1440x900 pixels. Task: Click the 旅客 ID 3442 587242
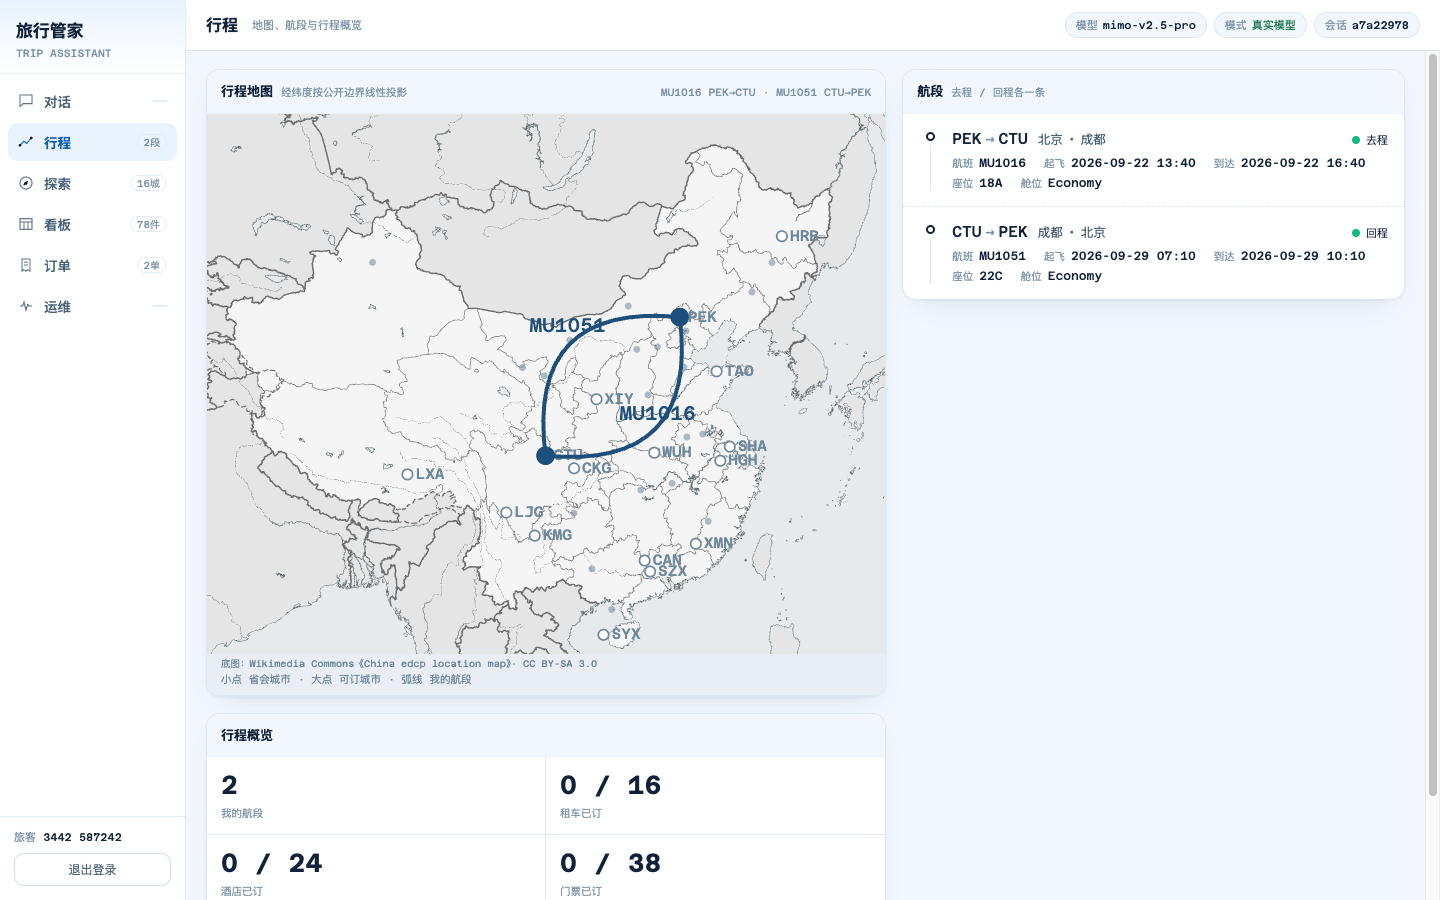point(82,837)
